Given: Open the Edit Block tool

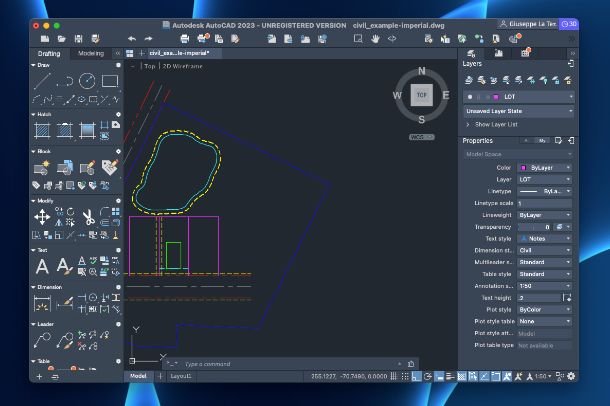Looking at the screenshot, I should pos(87,168).
